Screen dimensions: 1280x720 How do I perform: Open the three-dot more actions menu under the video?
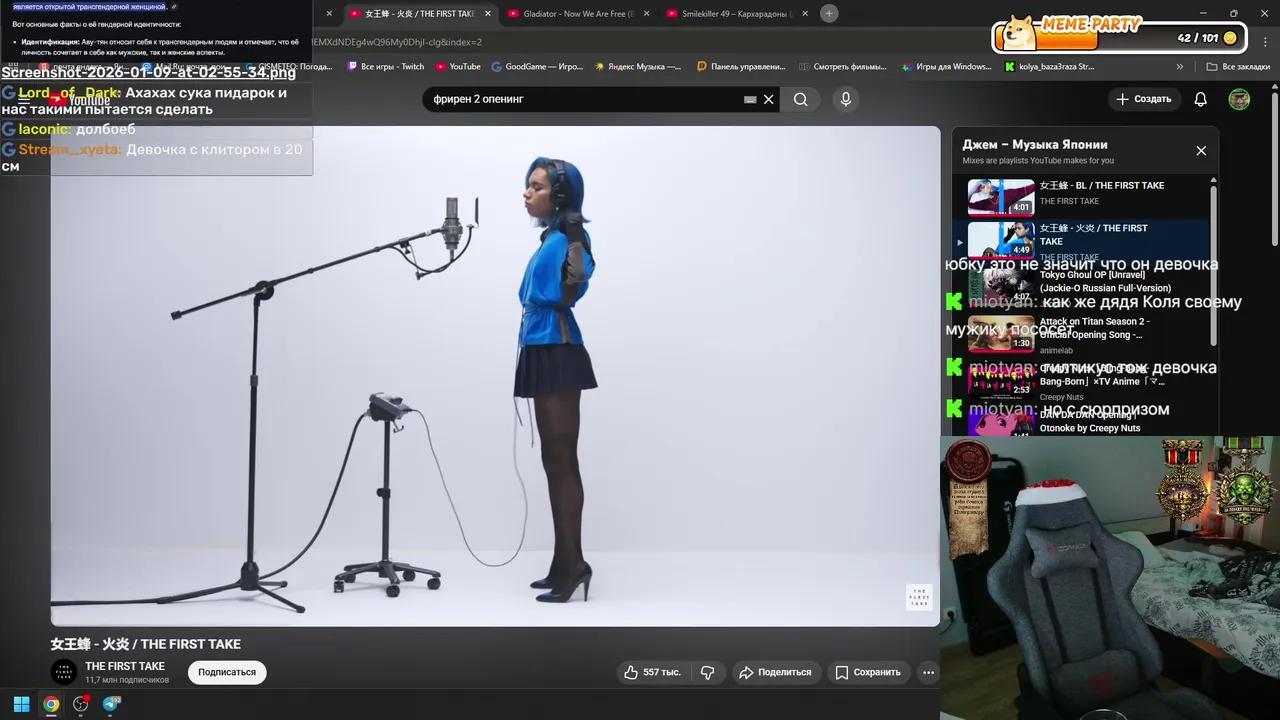[929, 672]
